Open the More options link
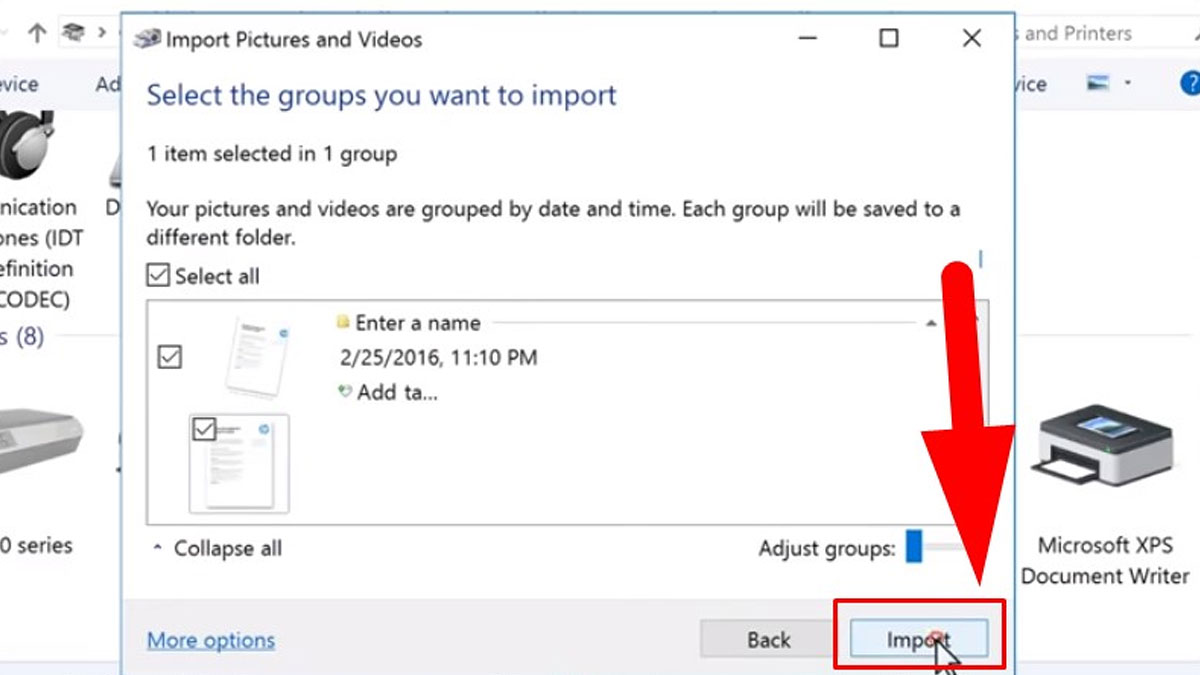1200x675 pixels. 211,640
